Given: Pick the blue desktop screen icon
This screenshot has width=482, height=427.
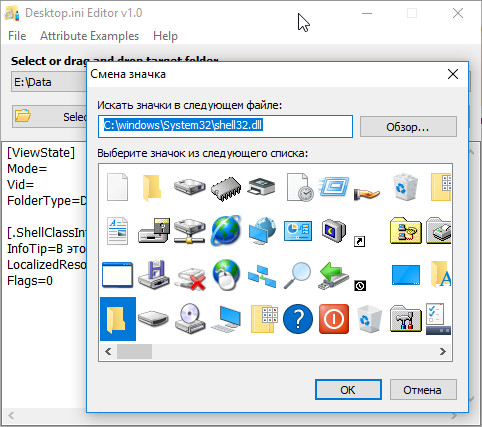Looking at the screenshot, I should click(406, 275).
